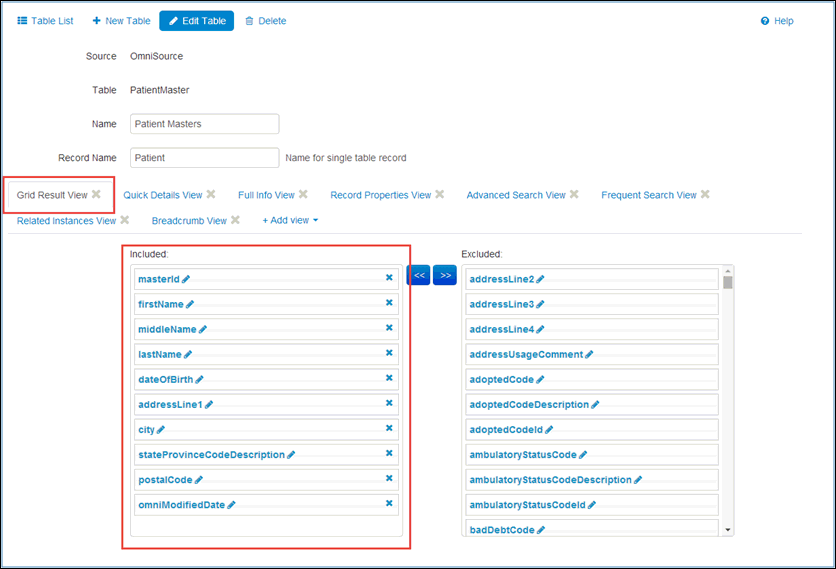Image resolution: width=836 pixels, height=569 pixels.
Task: Go to Table List
Action: (45, 21)
